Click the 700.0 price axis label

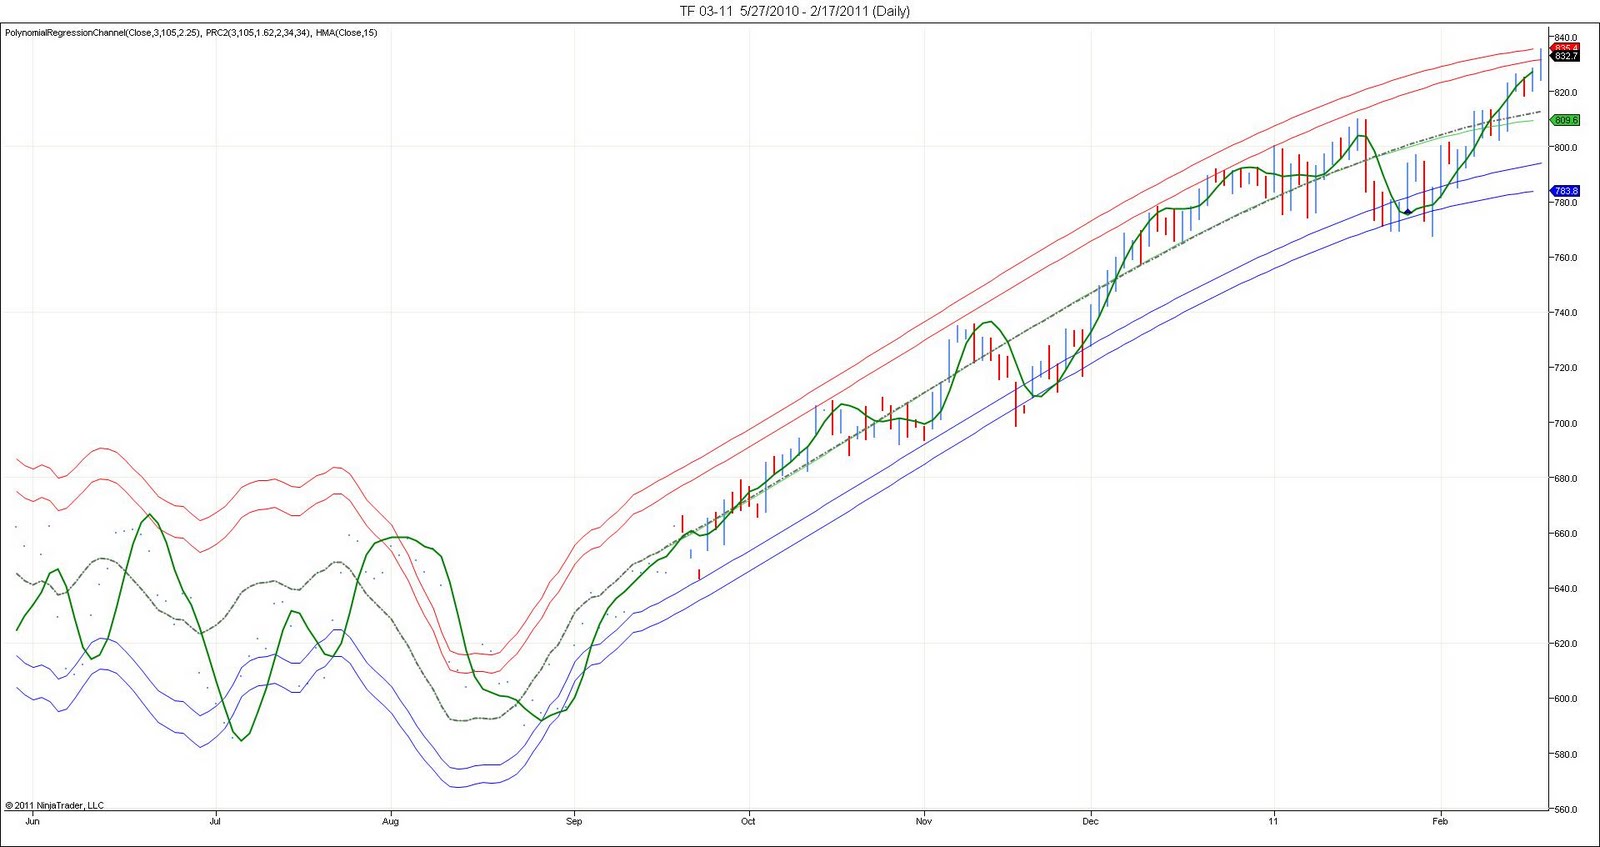[1566, 424]
